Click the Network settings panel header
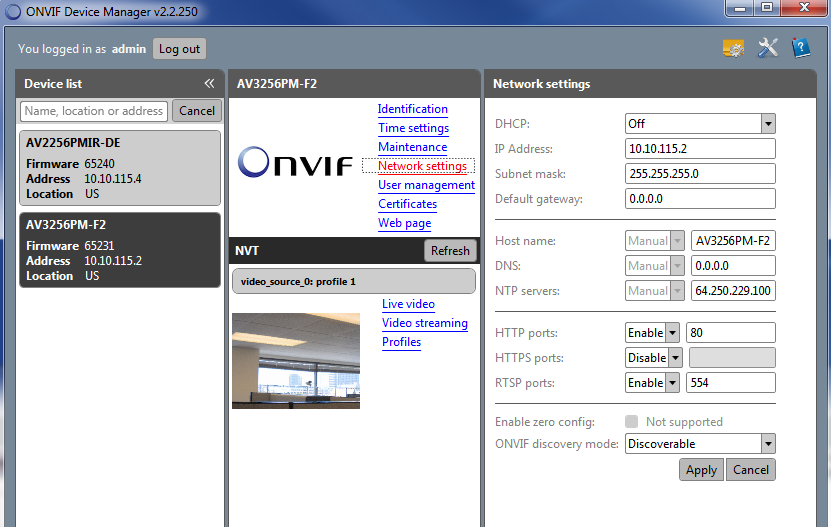831x527 pixels. tap(650, 84)
